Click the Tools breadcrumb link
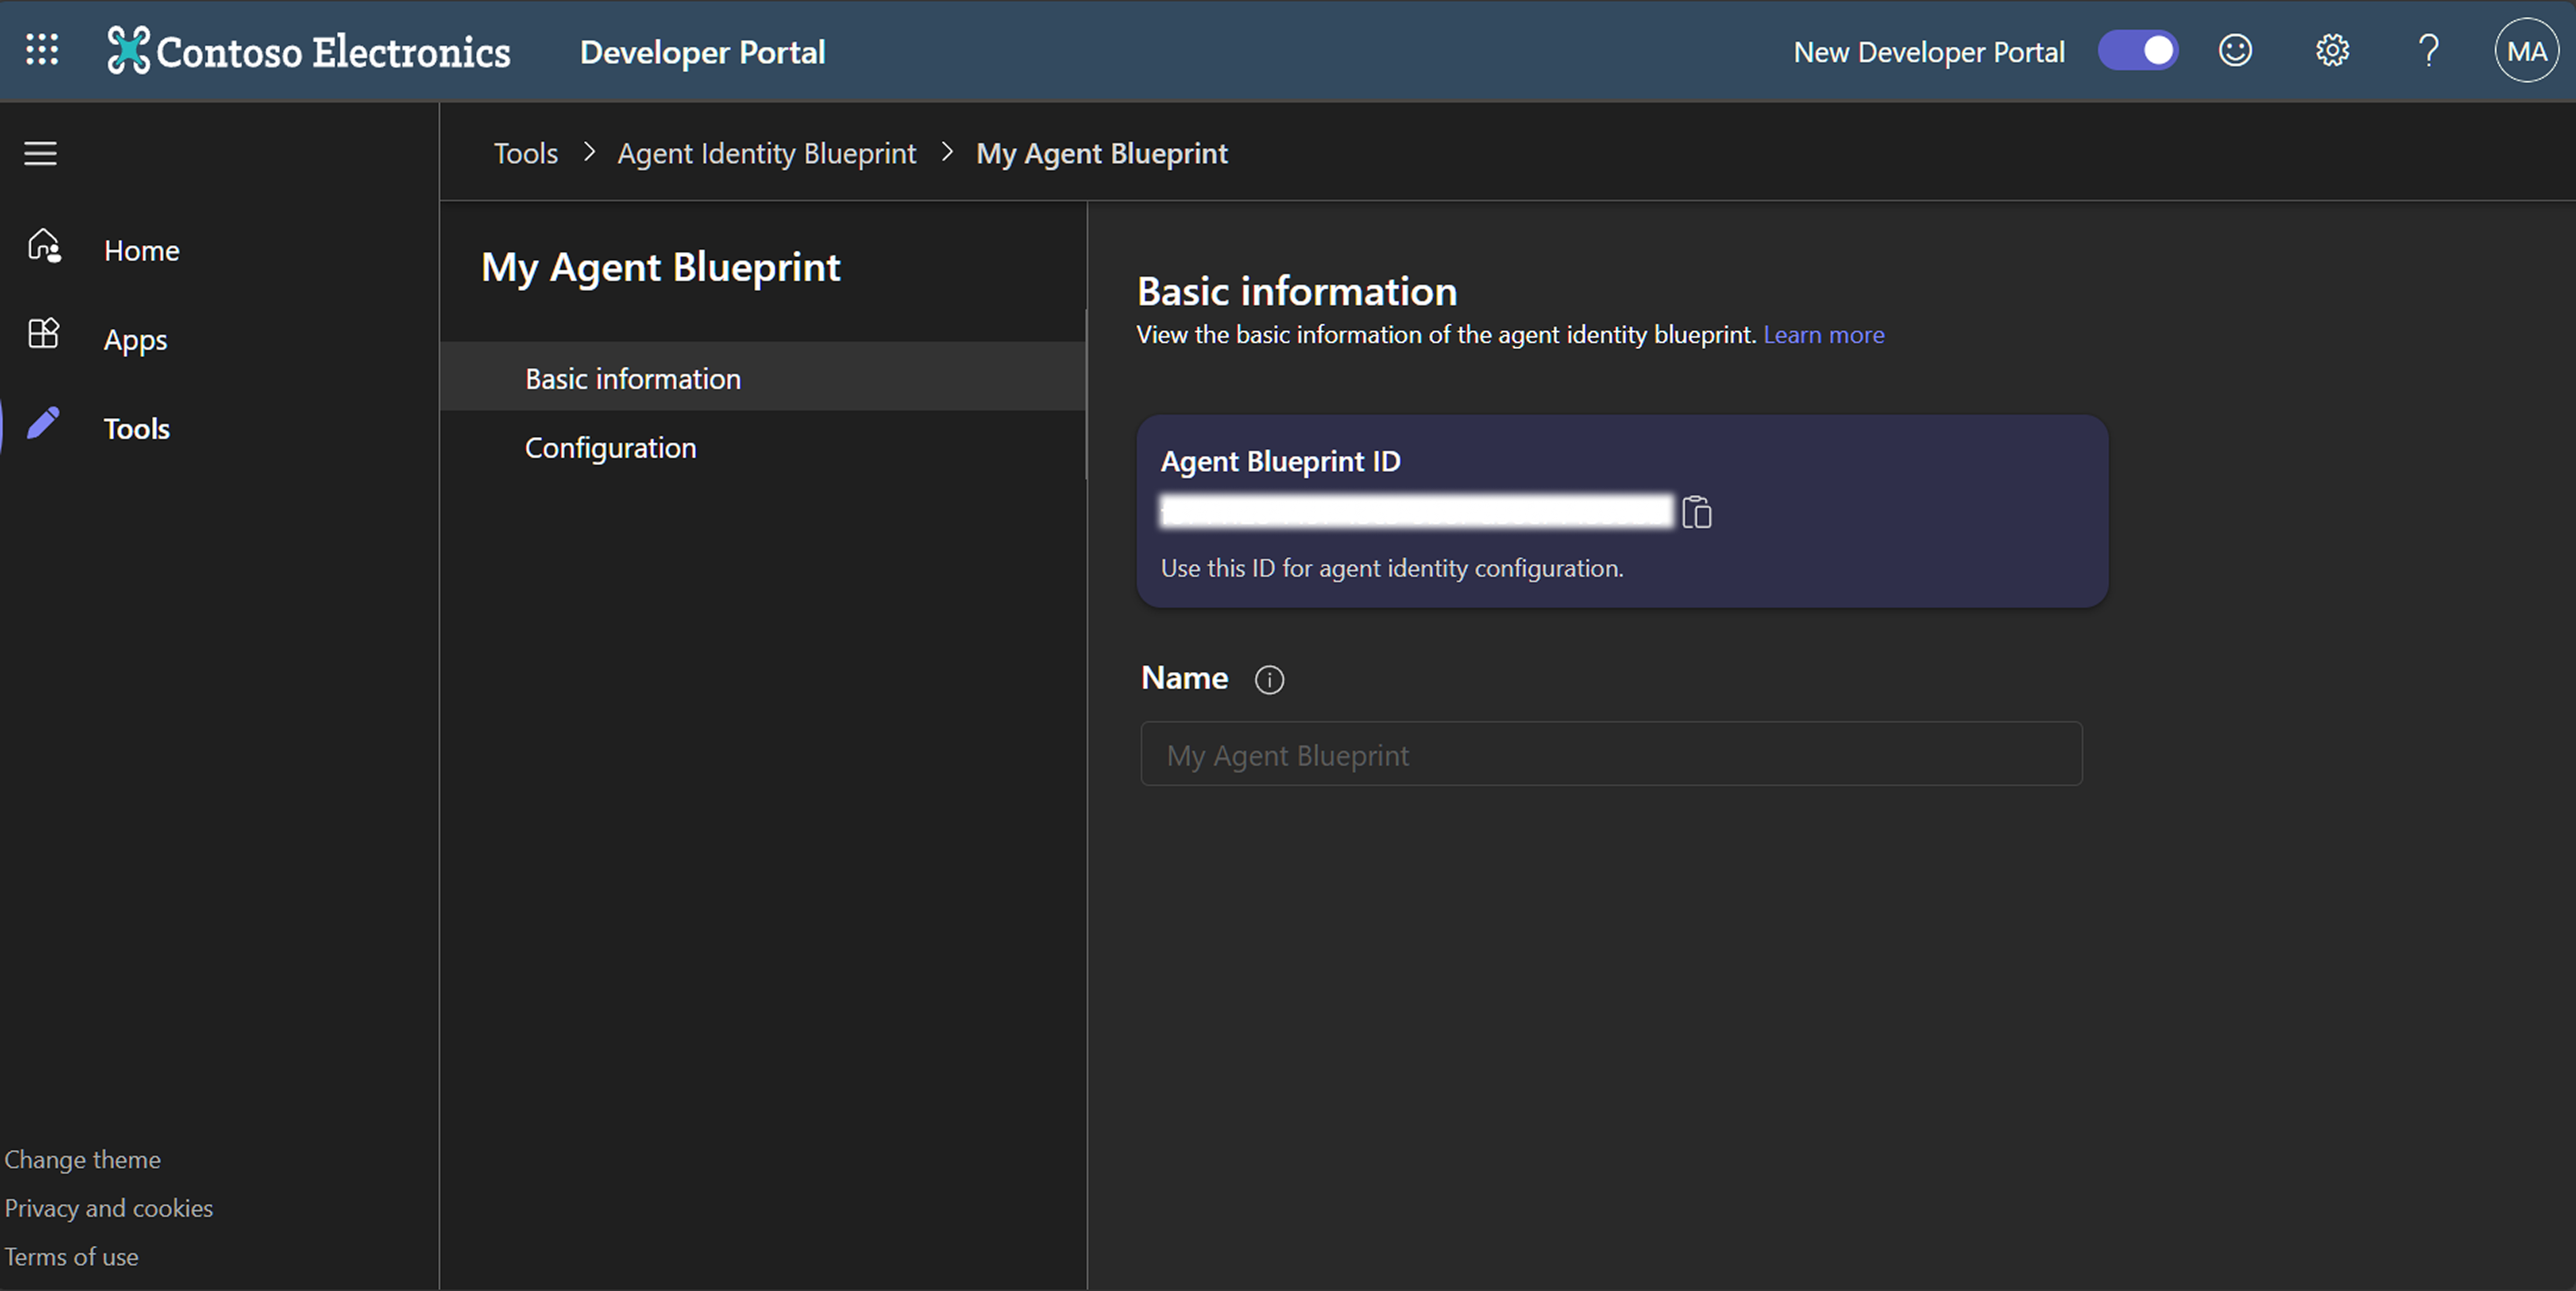 [x=526, y=153]
